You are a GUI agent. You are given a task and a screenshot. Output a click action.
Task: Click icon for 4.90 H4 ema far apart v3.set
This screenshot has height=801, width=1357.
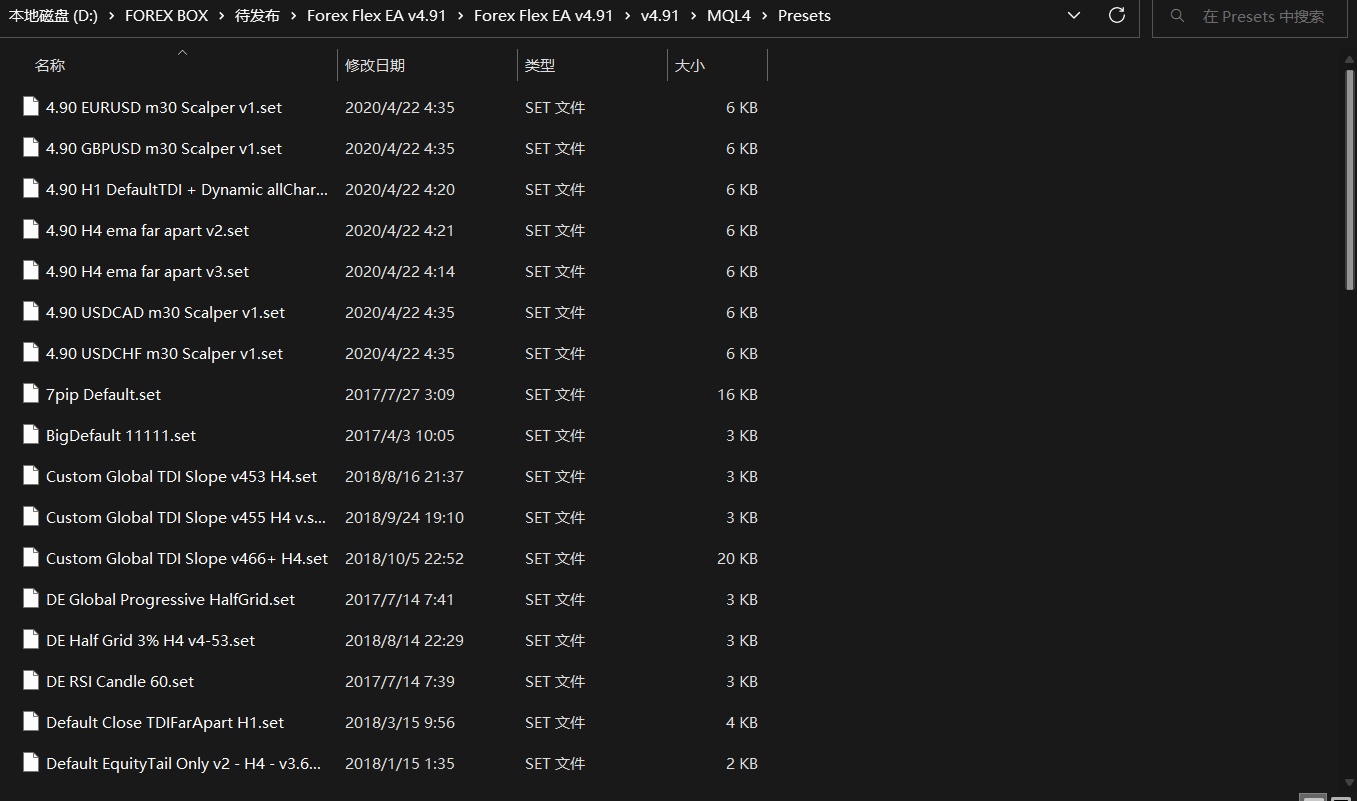pyautogui.click(x=30, y=271)
